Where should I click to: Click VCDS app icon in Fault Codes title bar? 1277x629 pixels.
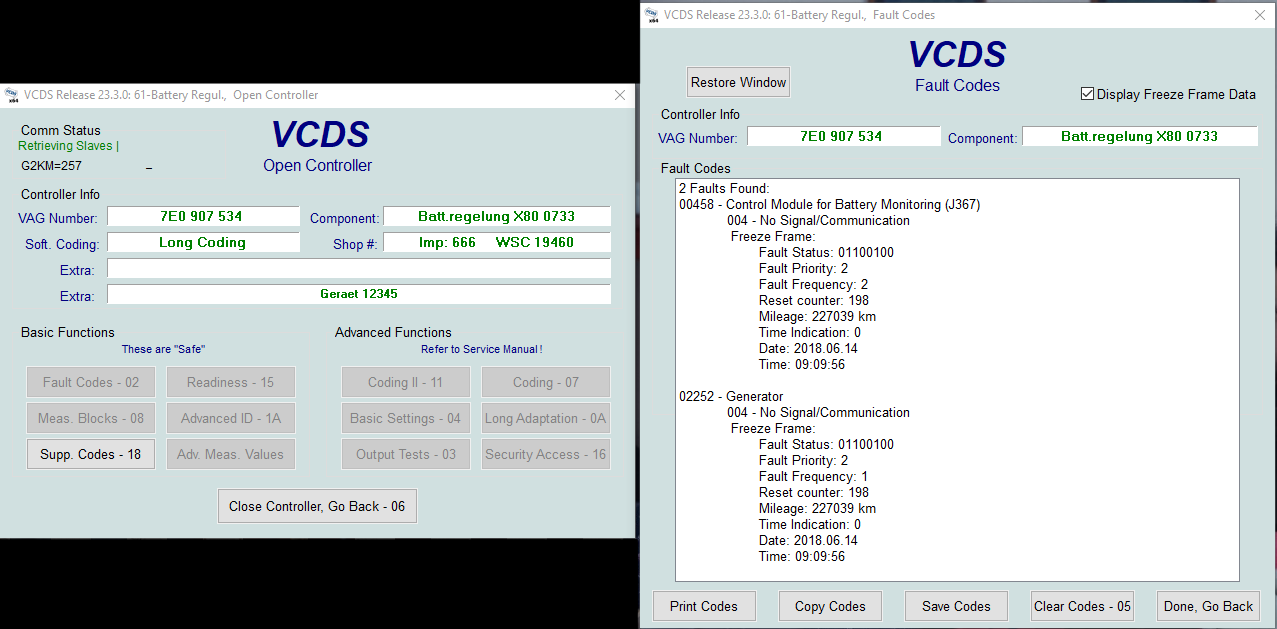[x=652, y=15]
